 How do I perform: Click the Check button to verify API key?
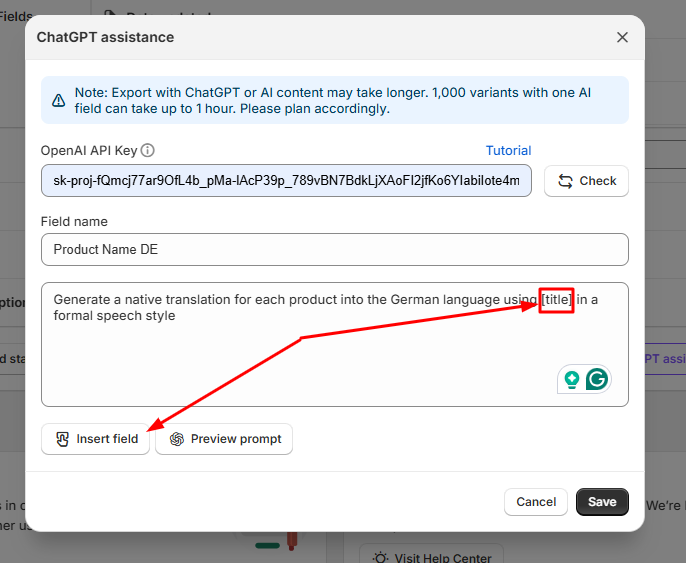(586, 181)
